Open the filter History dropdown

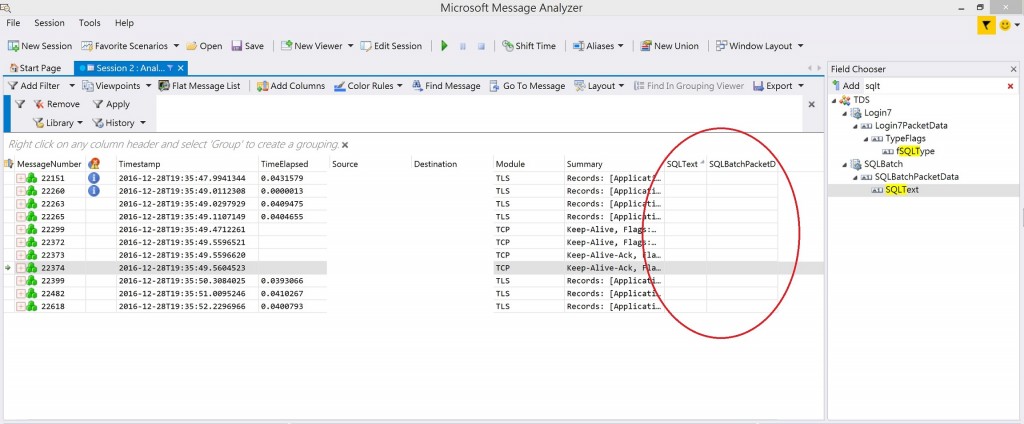tap(119, 123)
